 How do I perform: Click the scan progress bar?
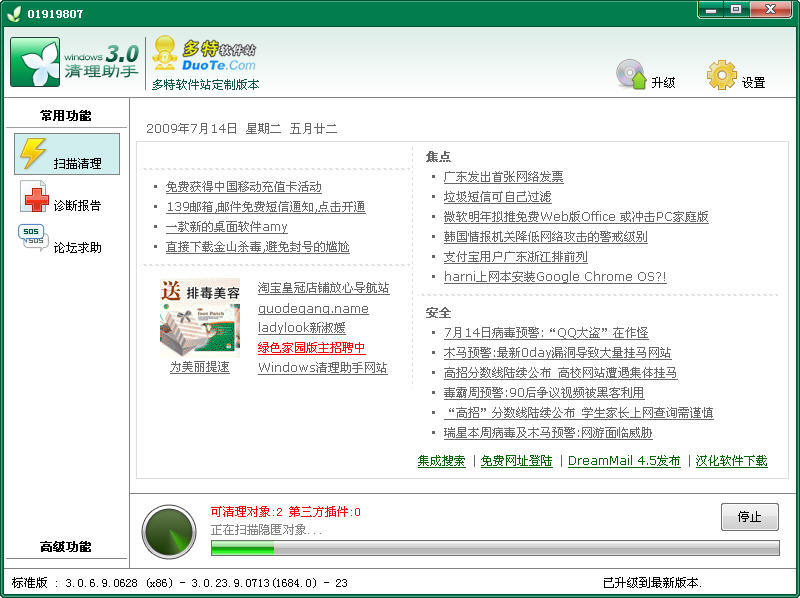click(495, 548)
